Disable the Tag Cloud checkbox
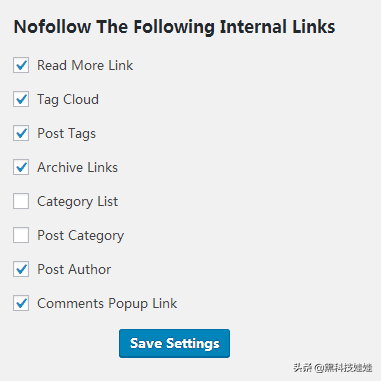The image size is (381, 381). click(x=21, y=99)
